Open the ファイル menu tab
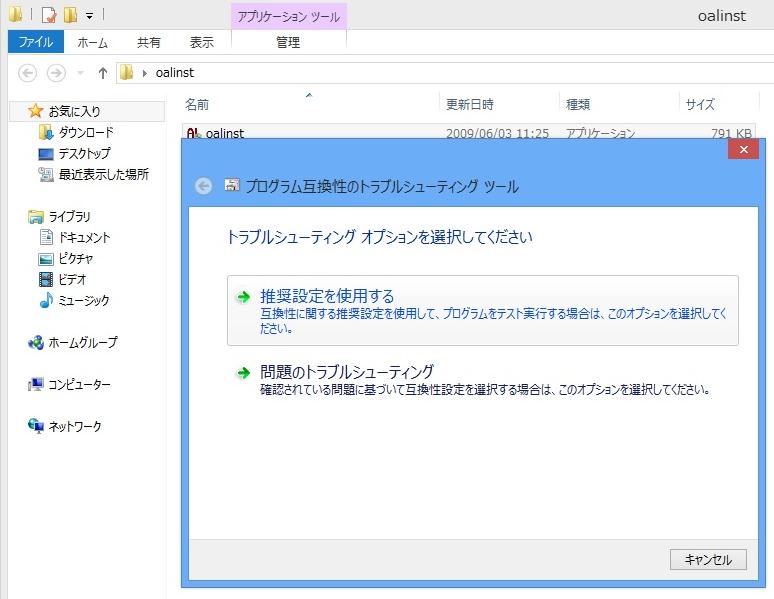 pyautogui.click(x=36, y=42)
